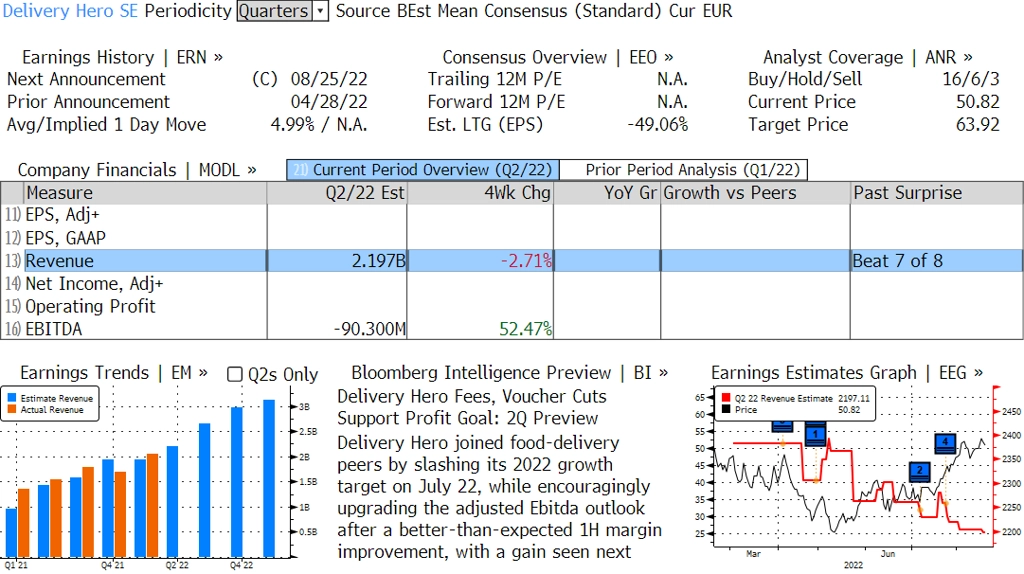1024x574 pixels.
Task: Switch to Prior Period Analysis (Q1/22) tab
Action: pos(684,170)
